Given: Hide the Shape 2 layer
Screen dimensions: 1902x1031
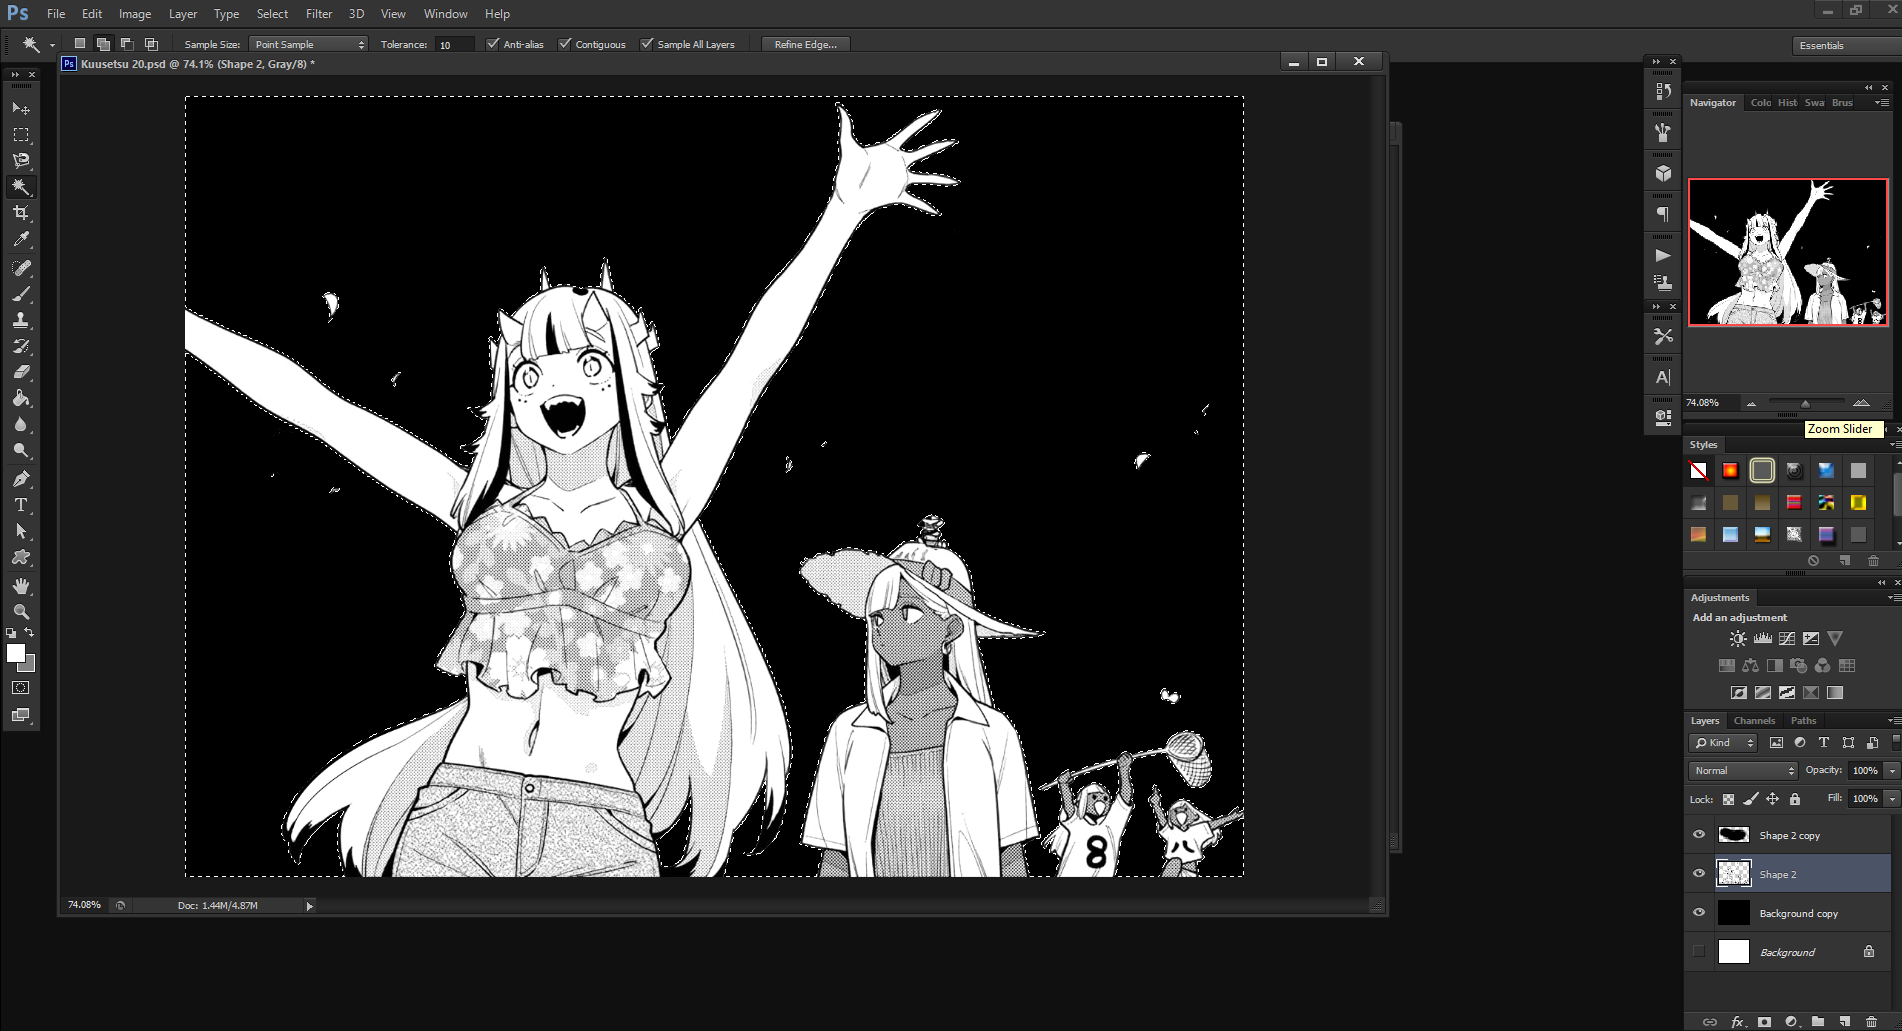Looking at the screenshot, I should click(1698, 874).
